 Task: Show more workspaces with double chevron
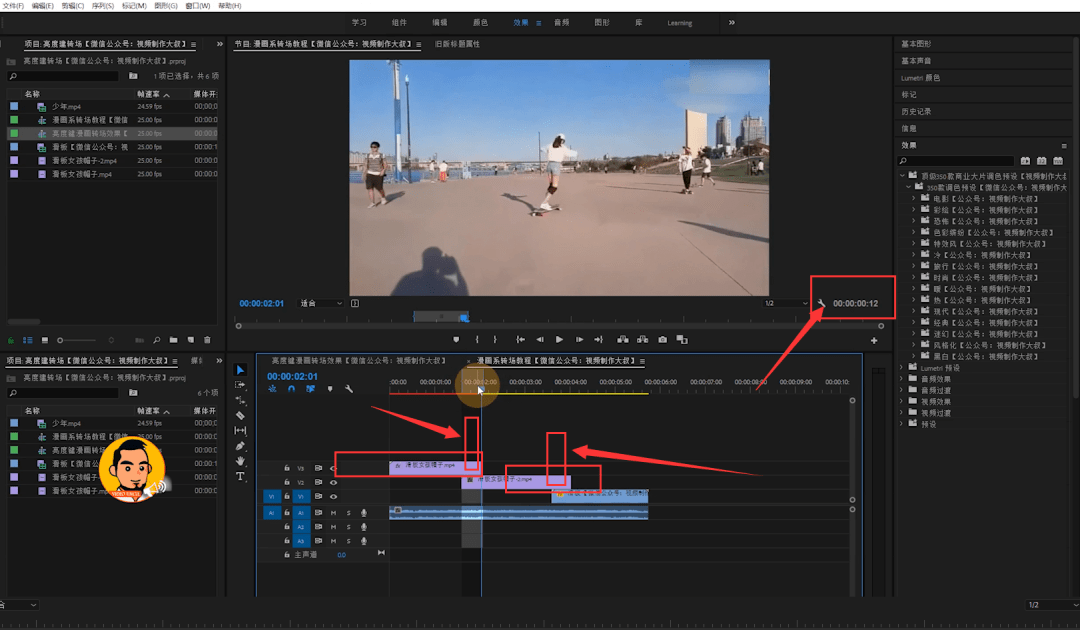(731, 23)
